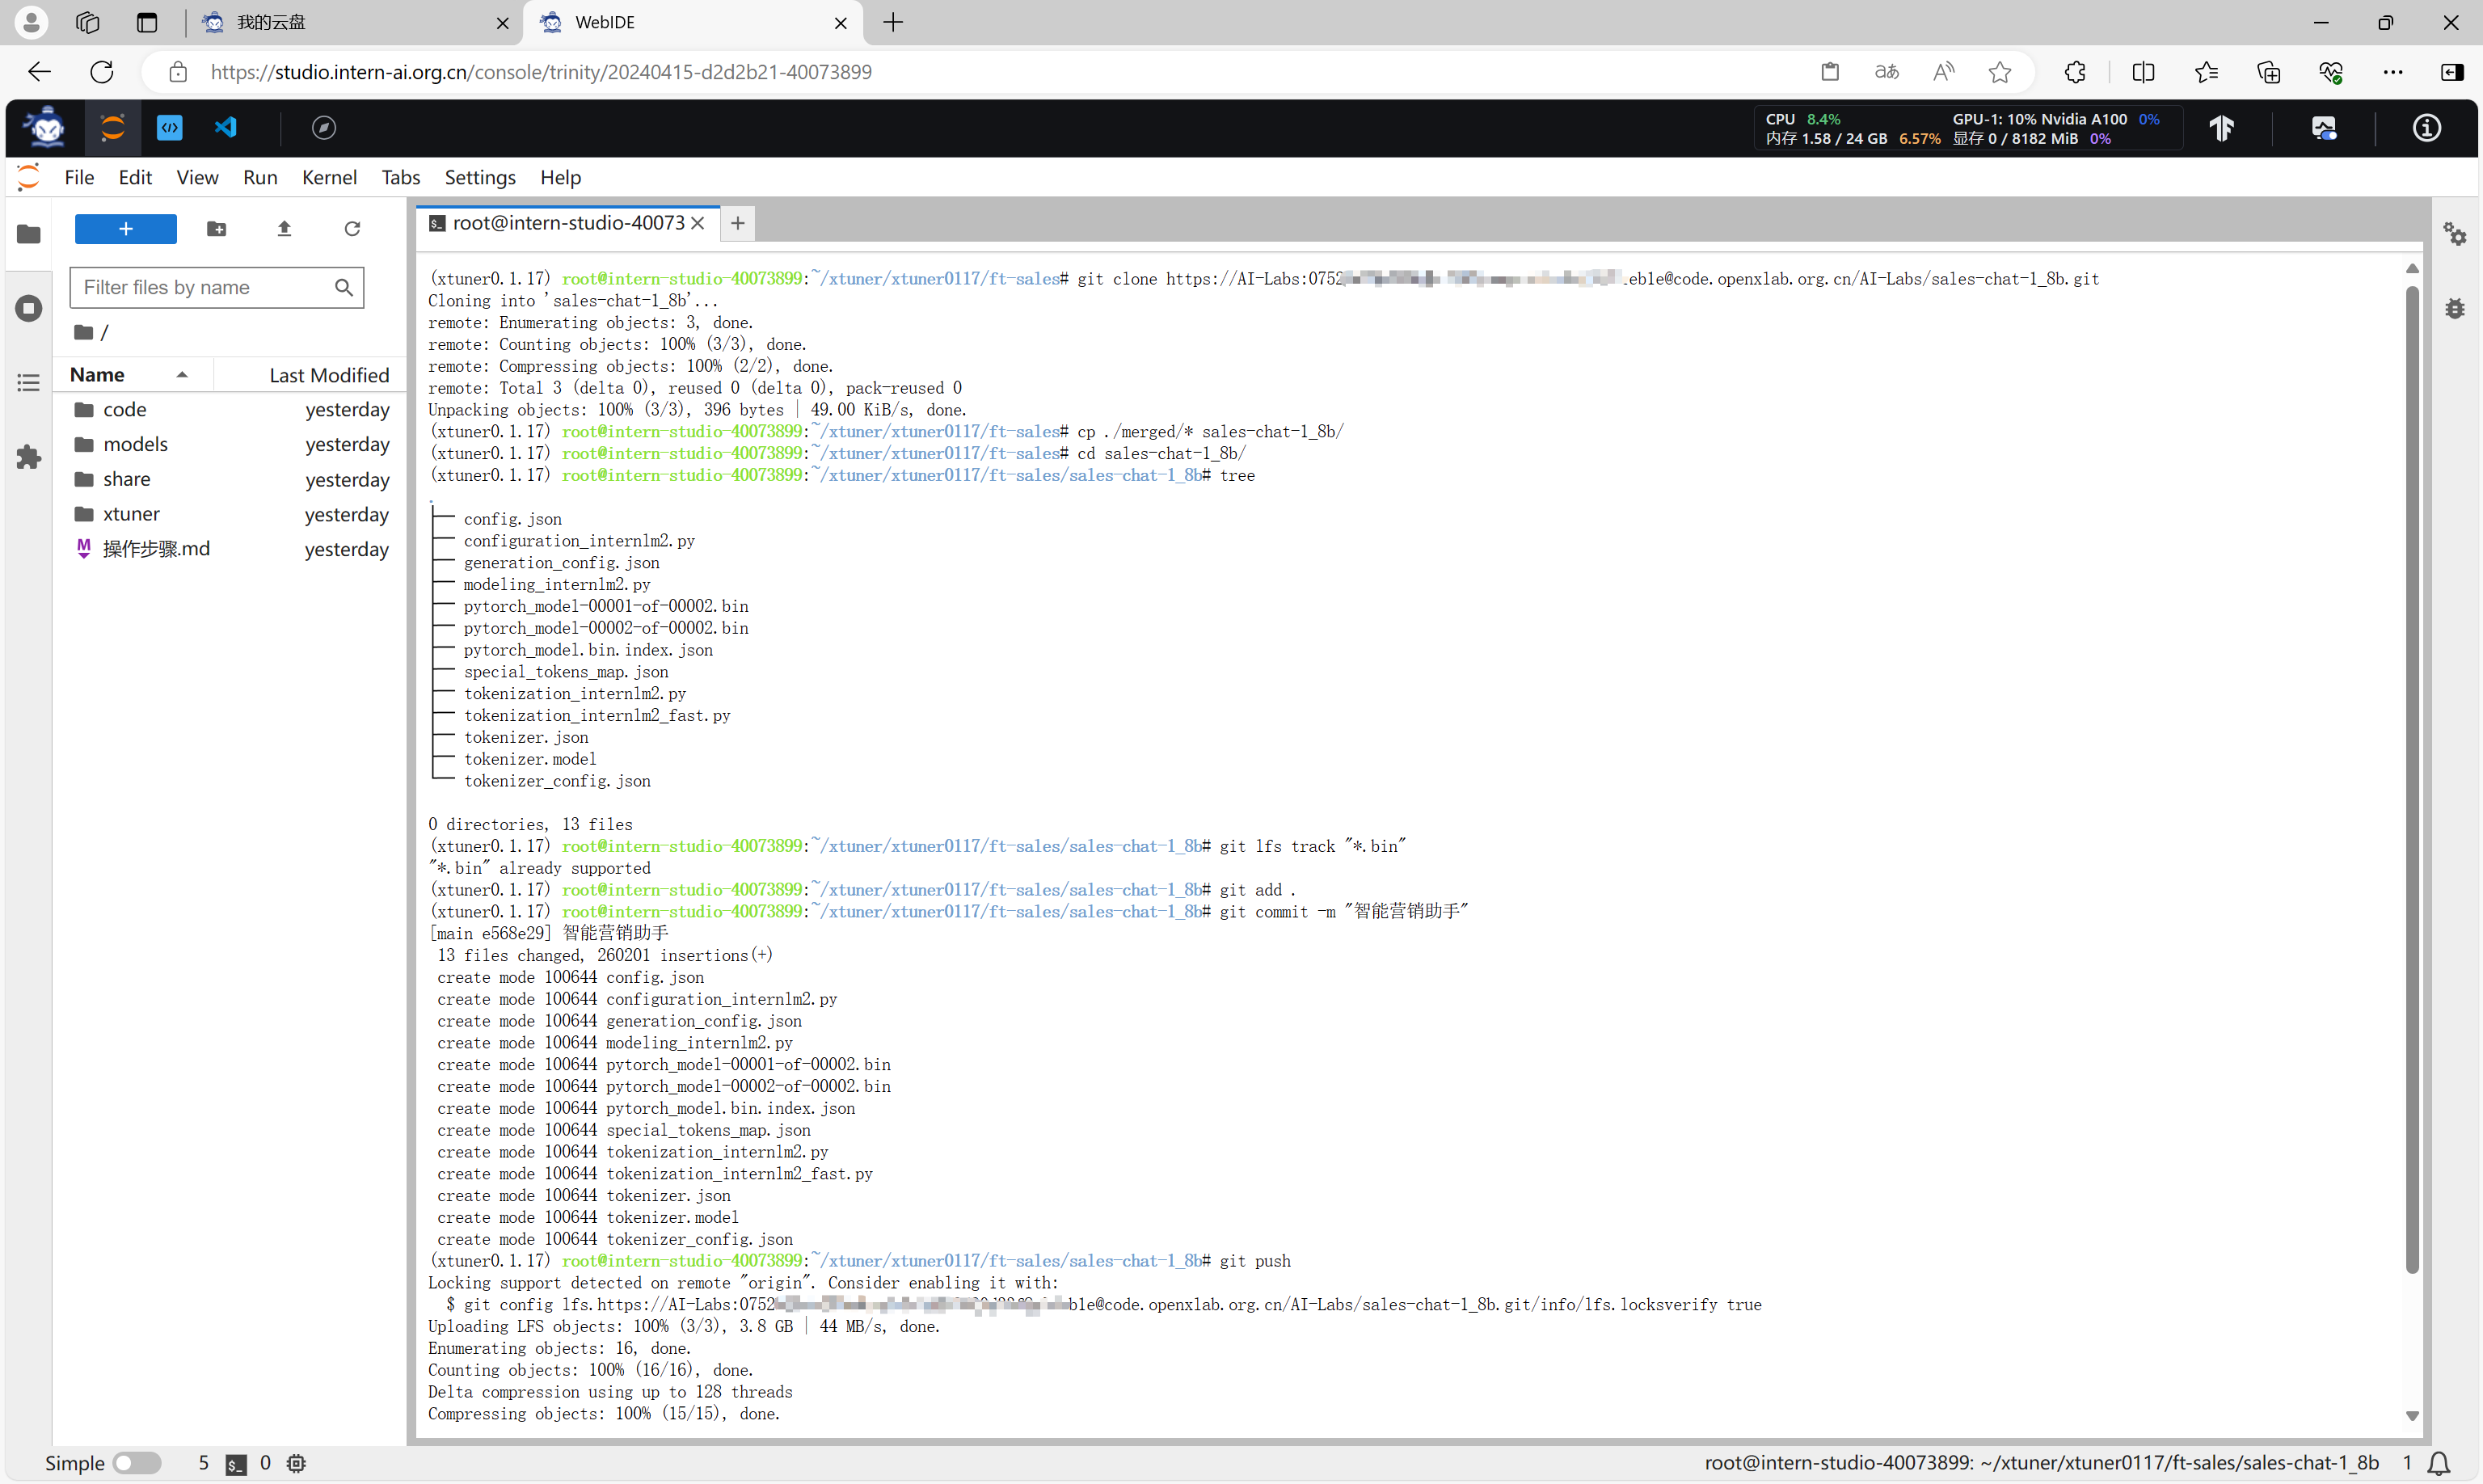This screenshot has height=1484, width=2483.
Task: Open the Help menu
Action: coord(560,177)
